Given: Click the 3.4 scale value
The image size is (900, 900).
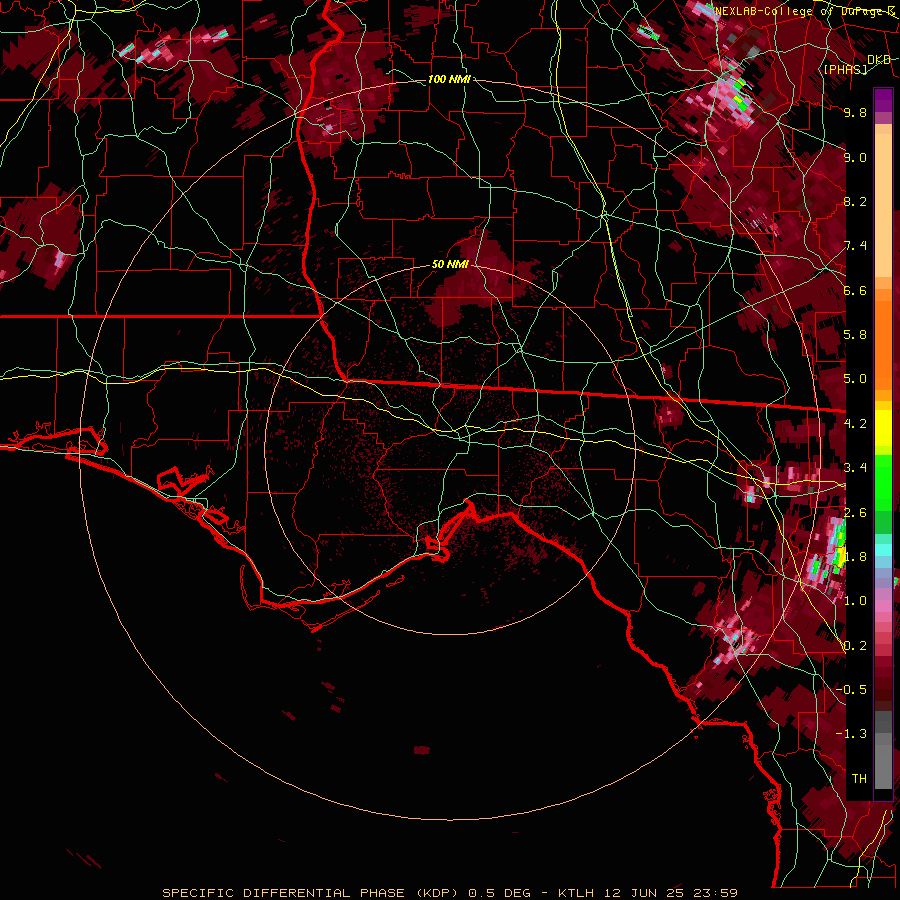Looking at the screenshot, I should (x=855, y=468).
